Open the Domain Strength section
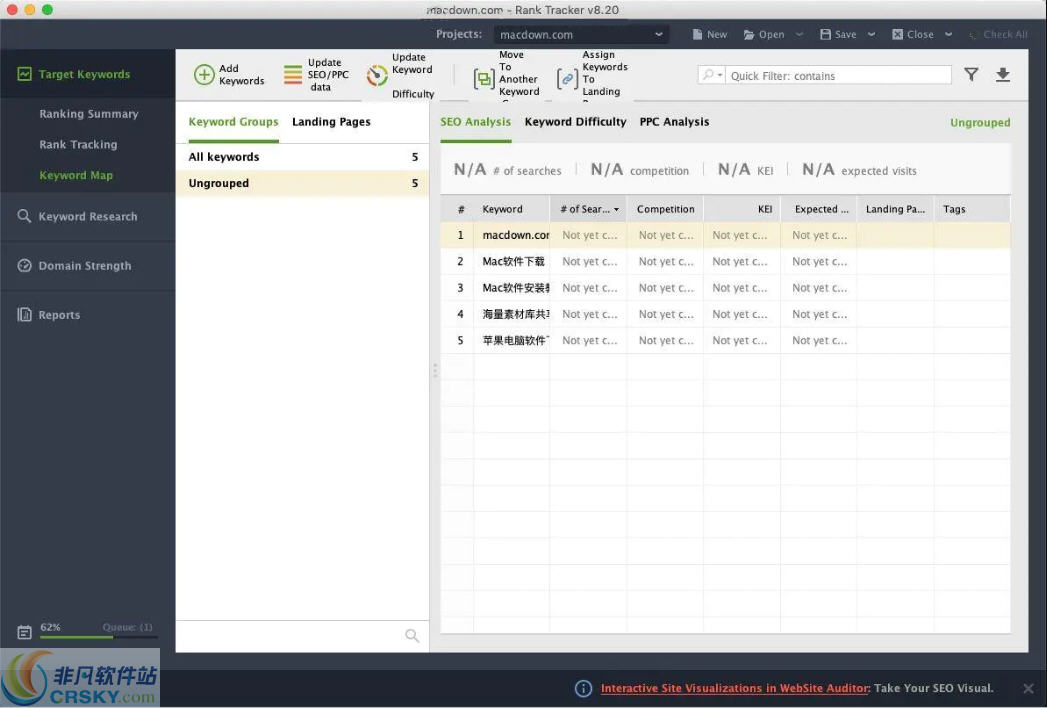 tap(87, 266)
